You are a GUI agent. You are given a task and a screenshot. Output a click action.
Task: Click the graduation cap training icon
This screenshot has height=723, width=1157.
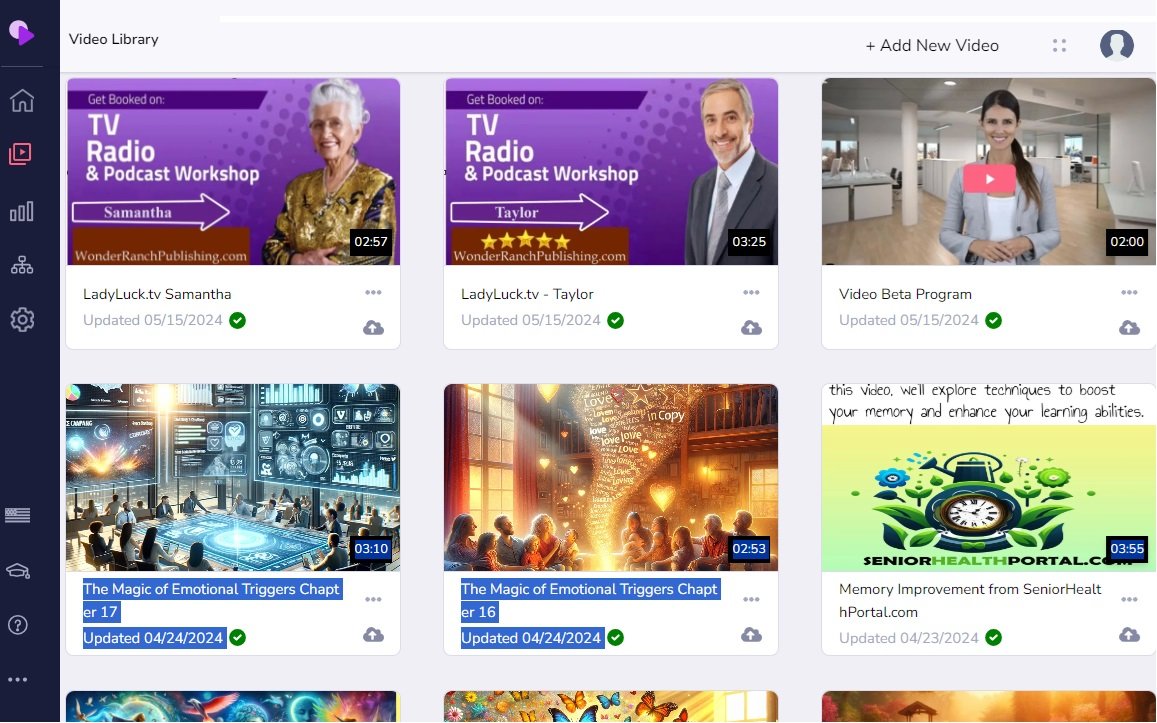pos(18,570)
